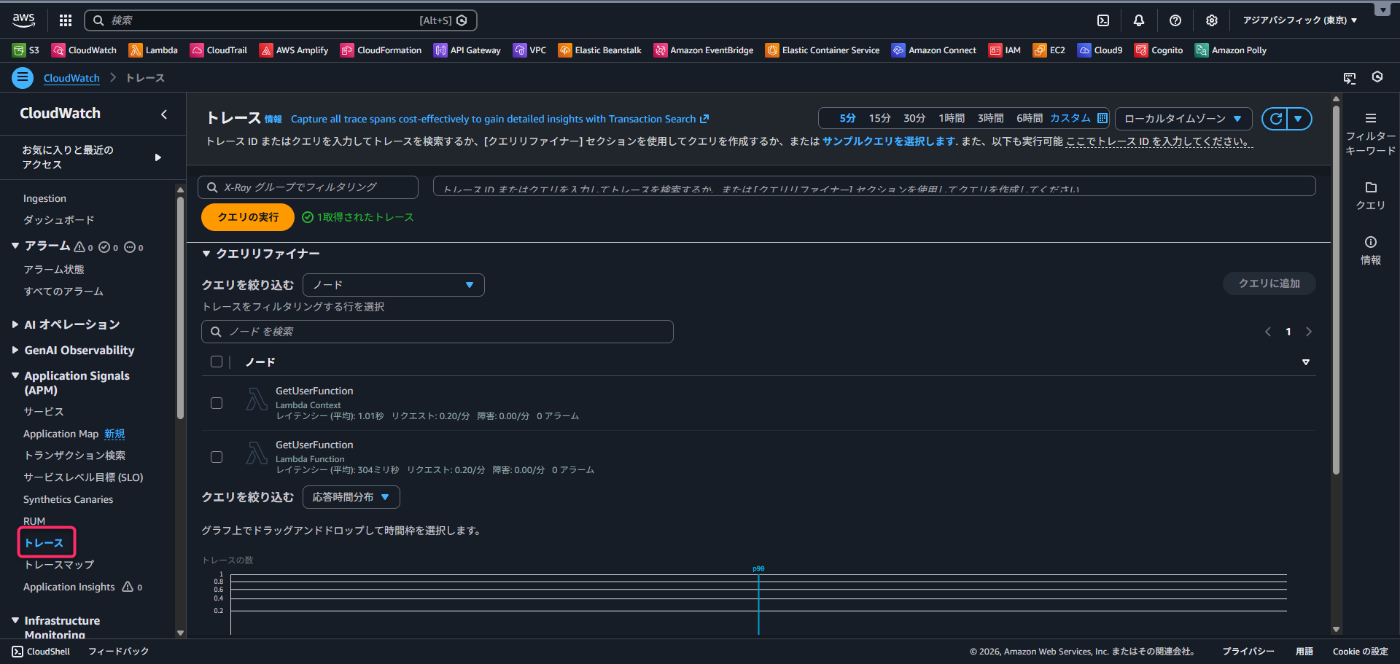Select 6時間 time range
The image size is (1400, 664).
(x=1029, y=118)
